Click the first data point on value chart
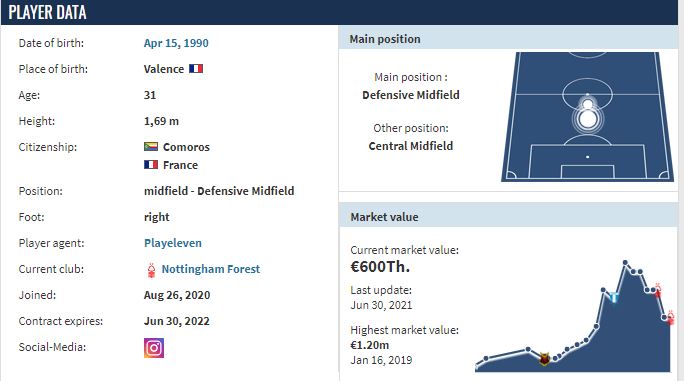Image resolution: width=684 pixels, height=381 pixels. 486,359
